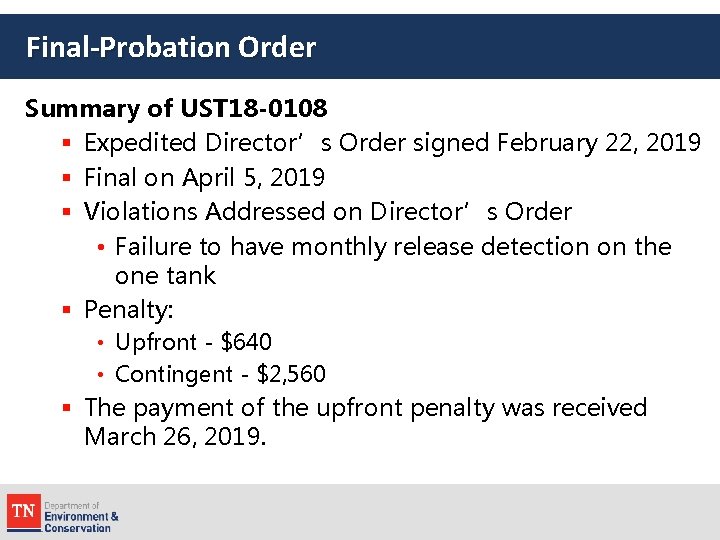Click the Final-Probation Order slide title
Viewport: 720px width, 540px height.
point(171,47)
